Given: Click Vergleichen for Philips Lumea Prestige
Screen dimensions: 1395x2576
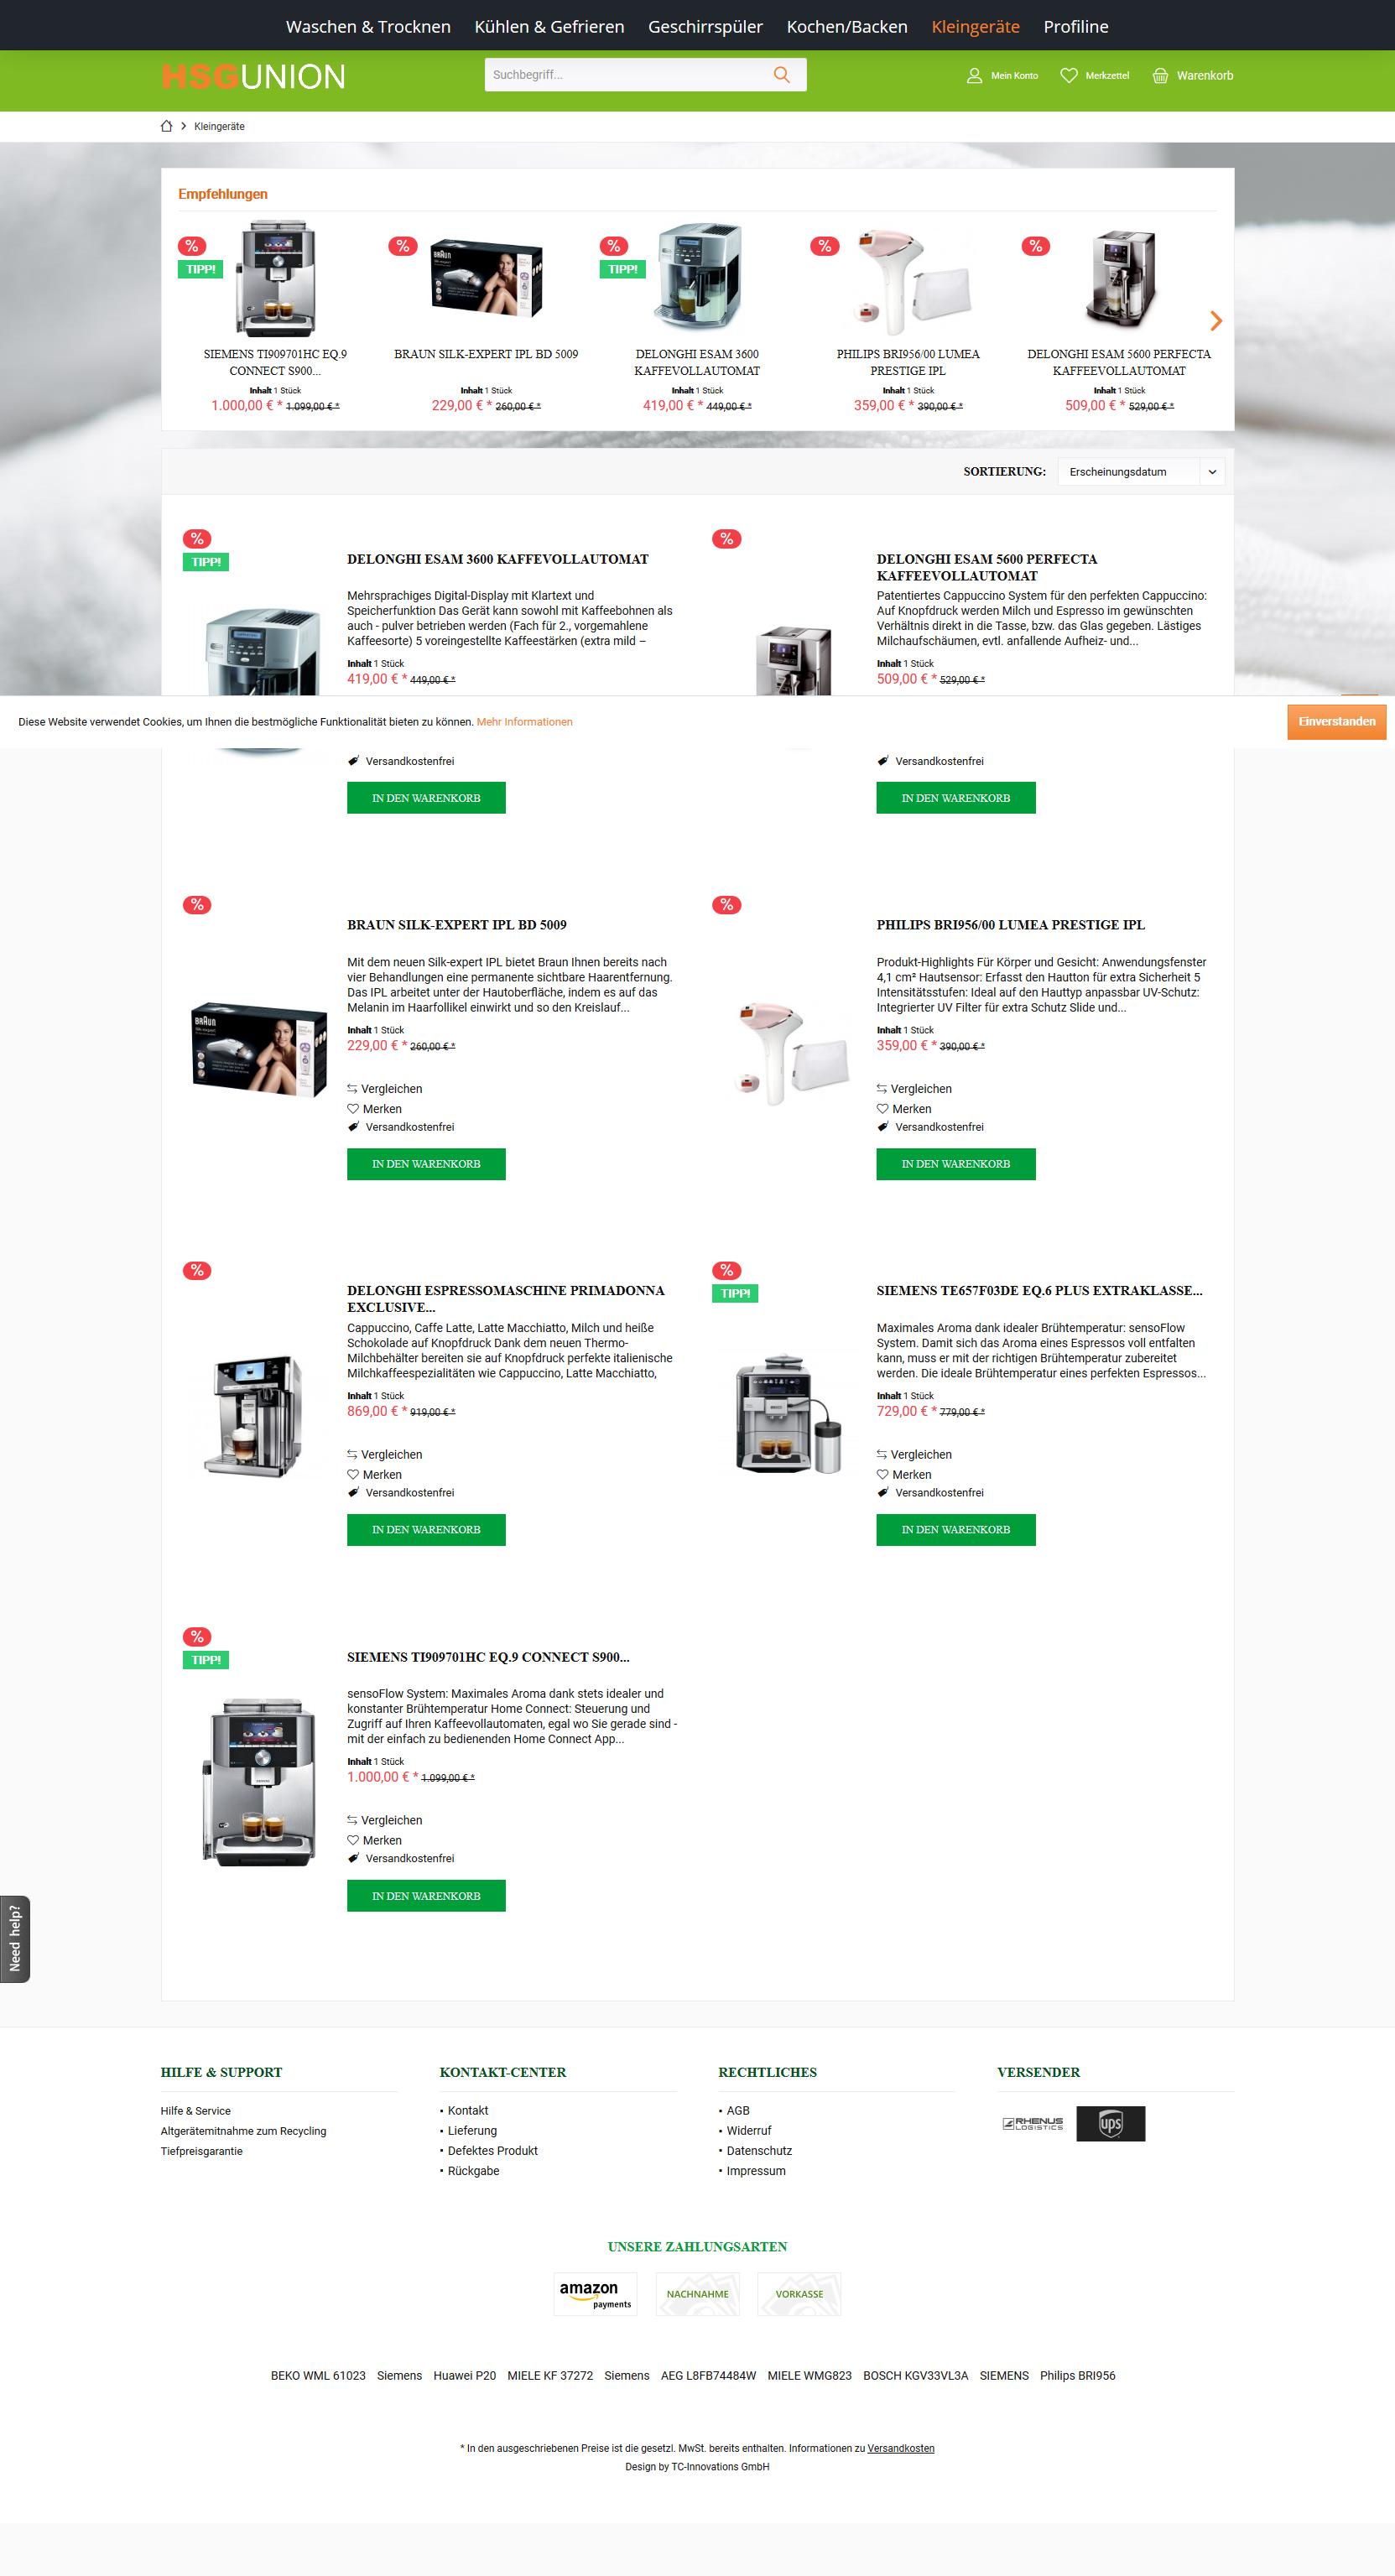Looking at the screenshot, I should click(914, 1089).
